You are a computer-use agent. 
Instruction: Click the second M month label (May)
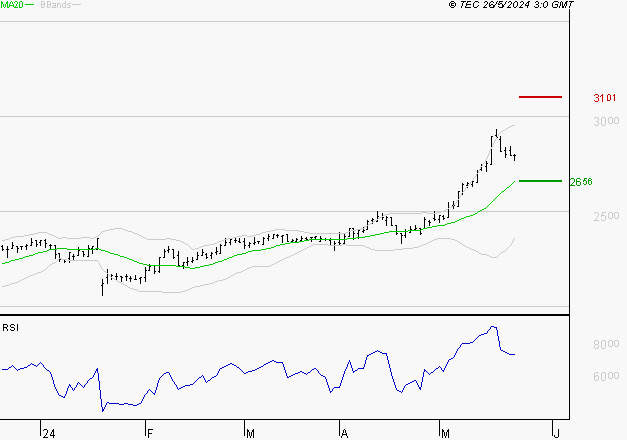tap(445, 434)
